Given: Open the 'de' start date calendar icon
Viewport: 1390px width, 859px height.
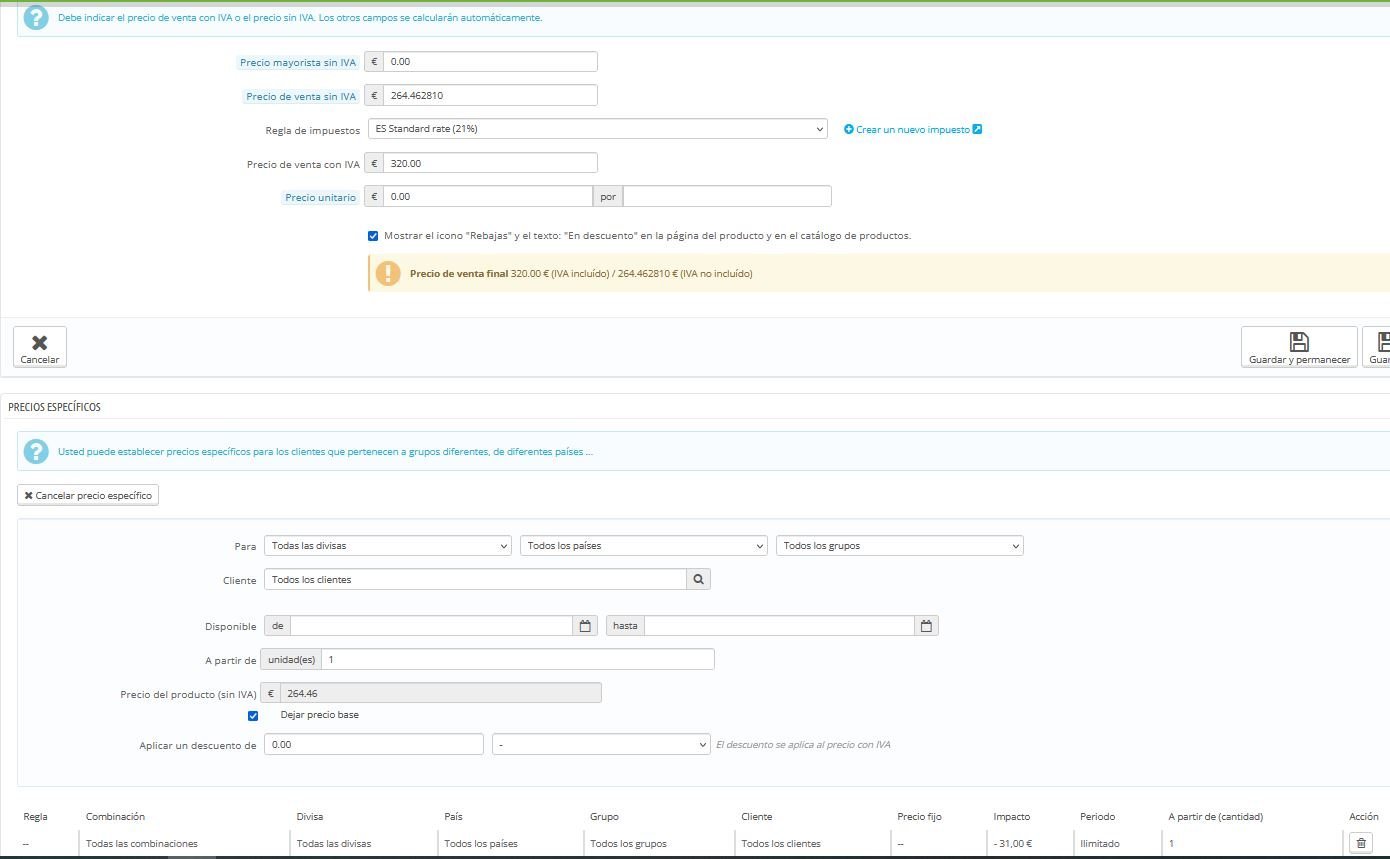Looking at the screenshot, I should [x=585, y=626].
